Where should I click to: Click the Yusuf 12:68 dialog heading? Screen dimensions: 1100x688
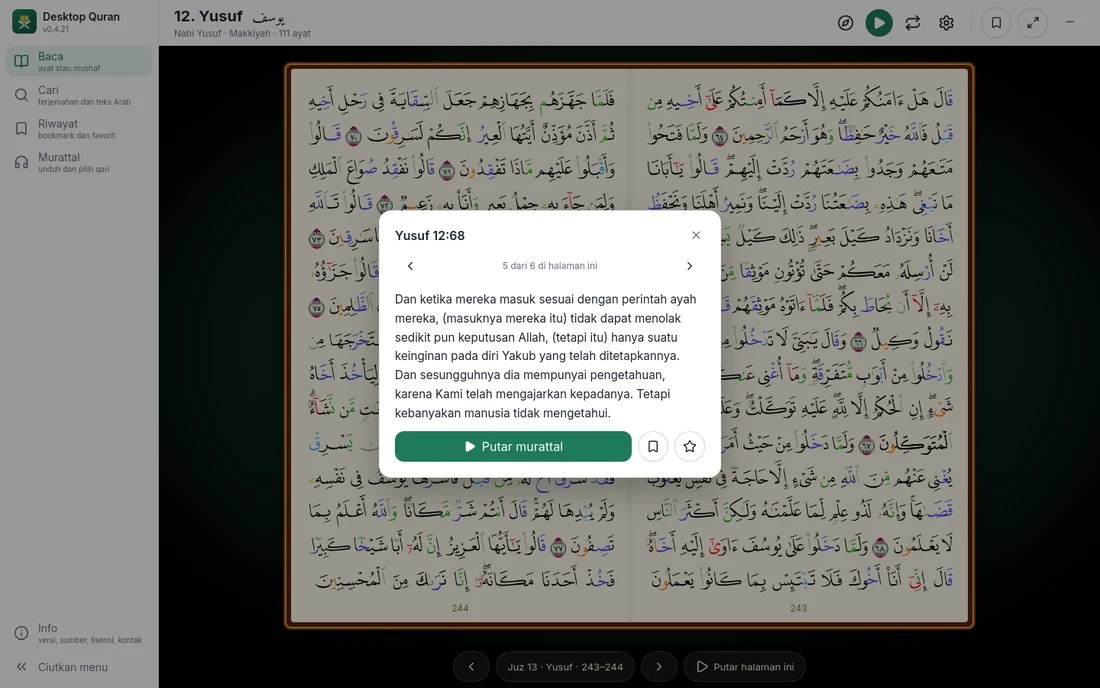tap(430, 236)
